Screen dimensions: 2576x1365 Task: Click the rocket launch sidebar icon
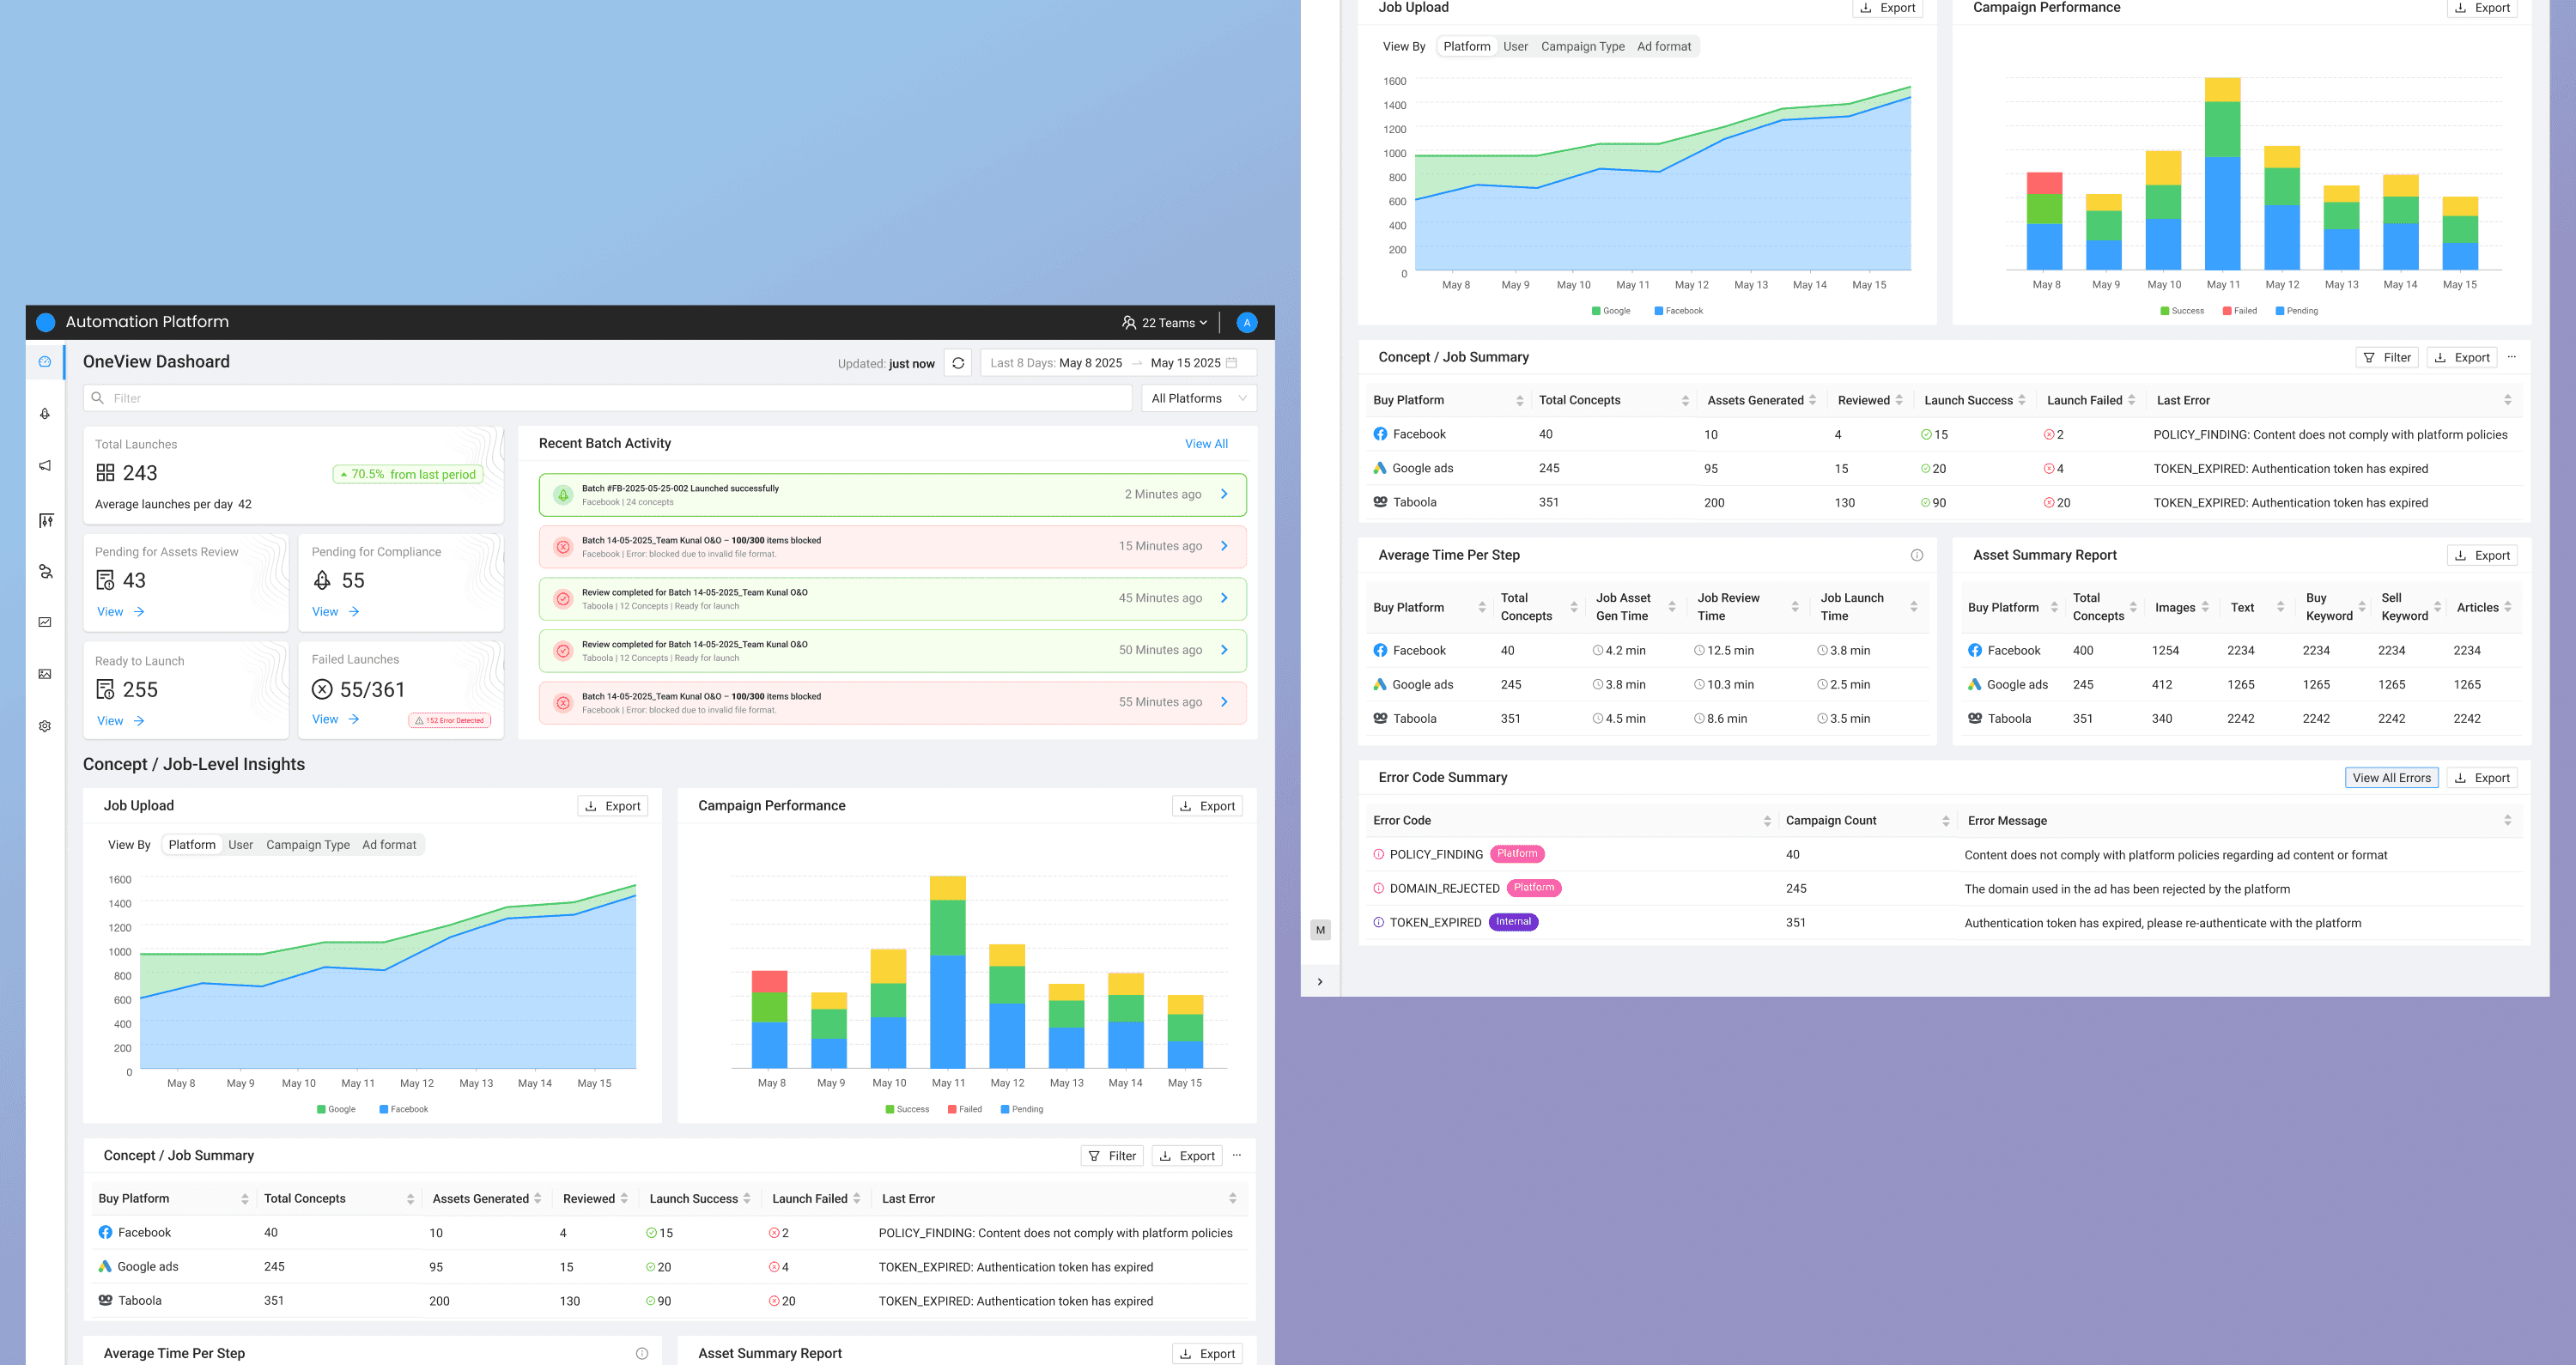coord(45,414)
